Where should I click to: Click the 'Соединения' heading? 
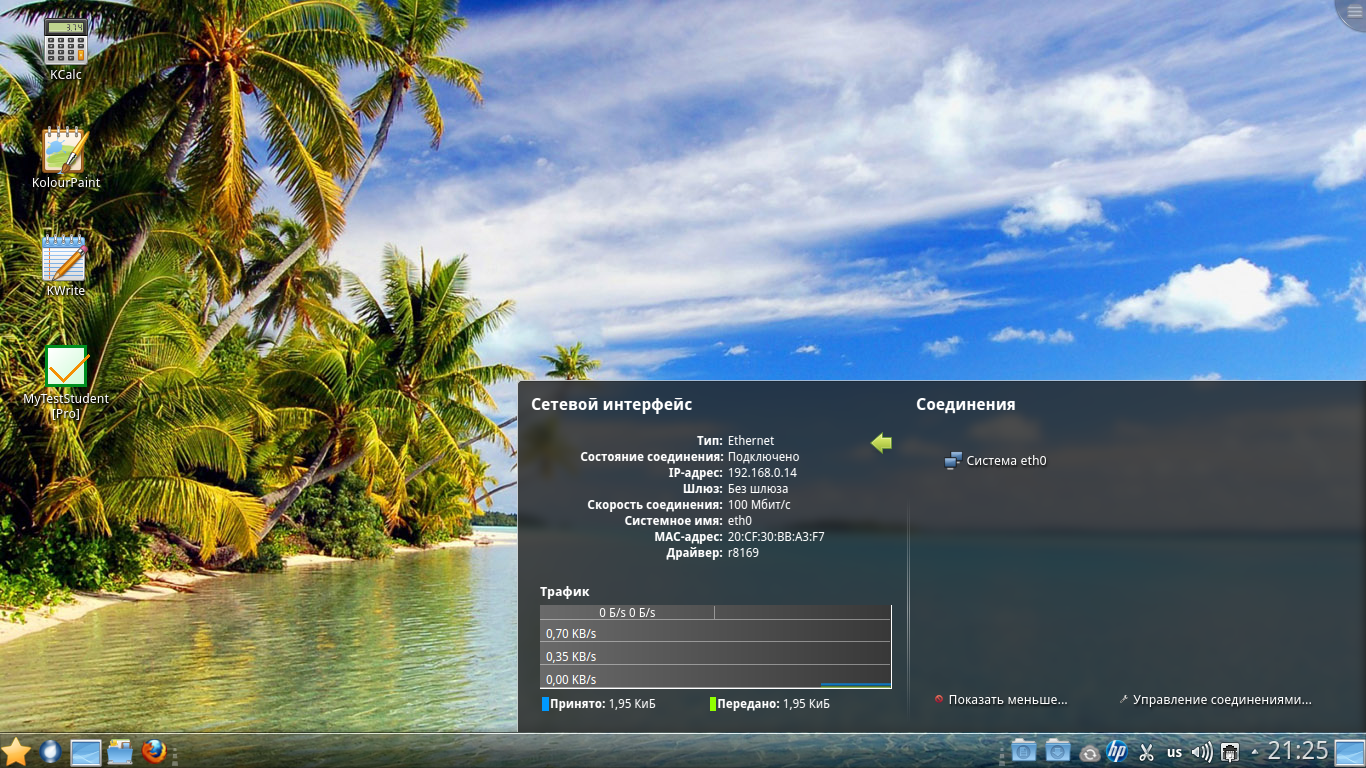[966, 405]
